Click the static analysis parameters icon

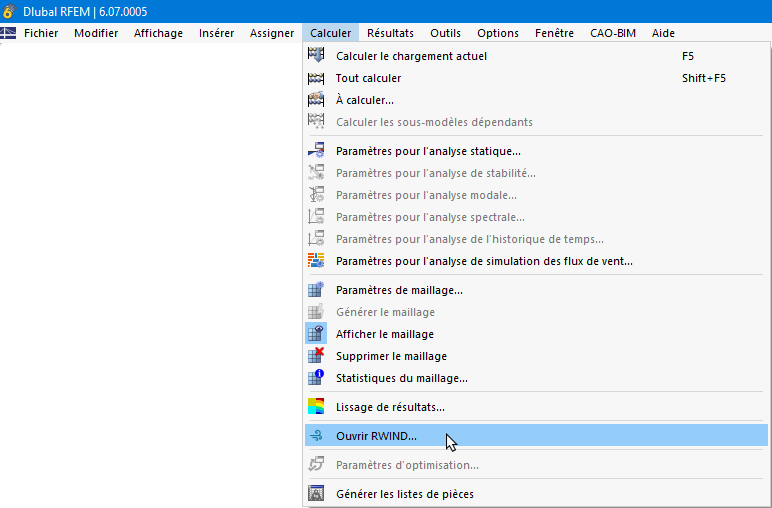tap(316, 151)
